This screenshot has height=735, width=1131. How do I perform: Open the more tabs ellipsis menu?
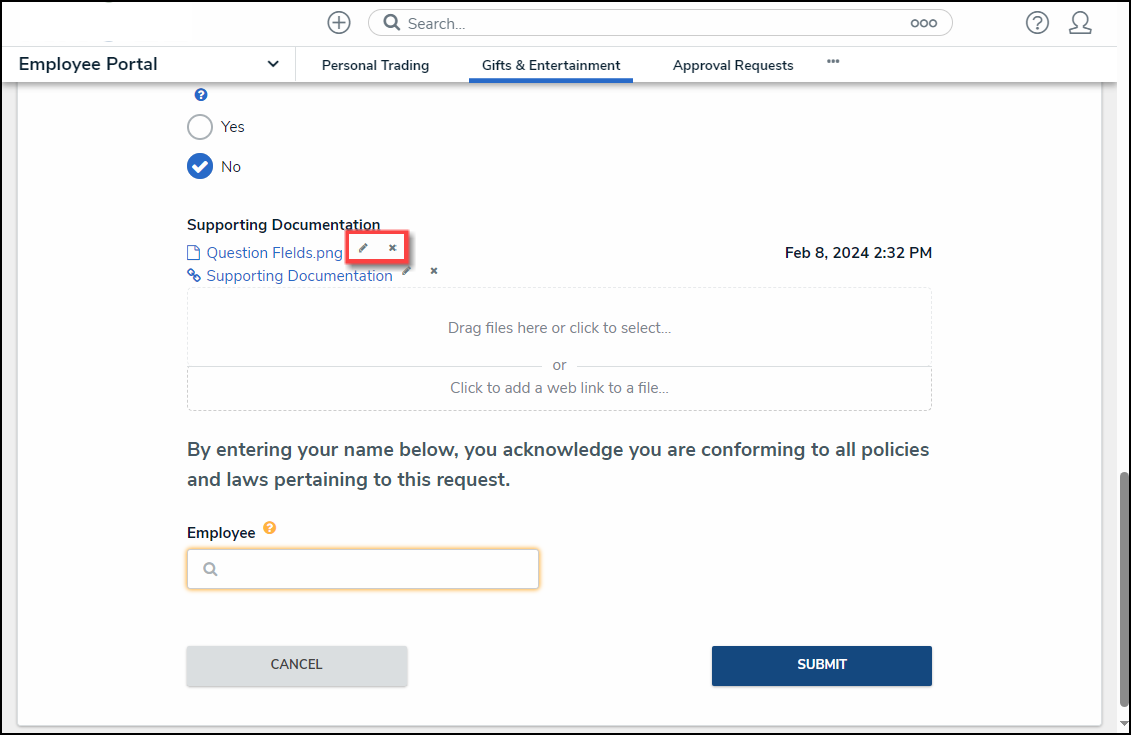[833, 62]
